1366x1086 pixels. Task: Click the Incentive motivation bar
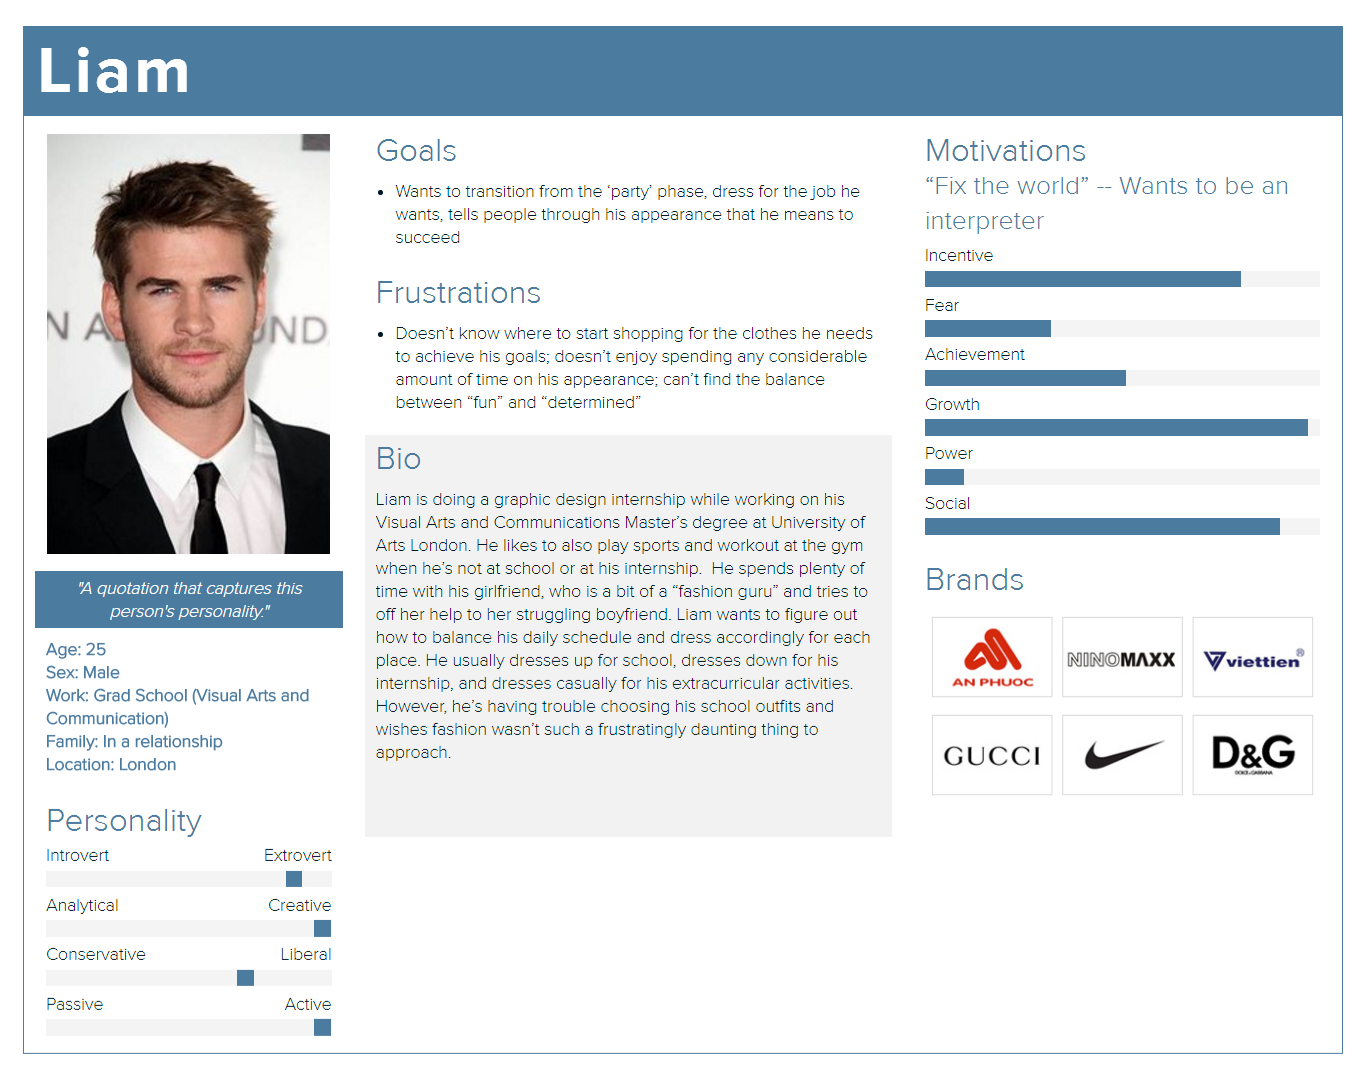(x=1122, y=279)
